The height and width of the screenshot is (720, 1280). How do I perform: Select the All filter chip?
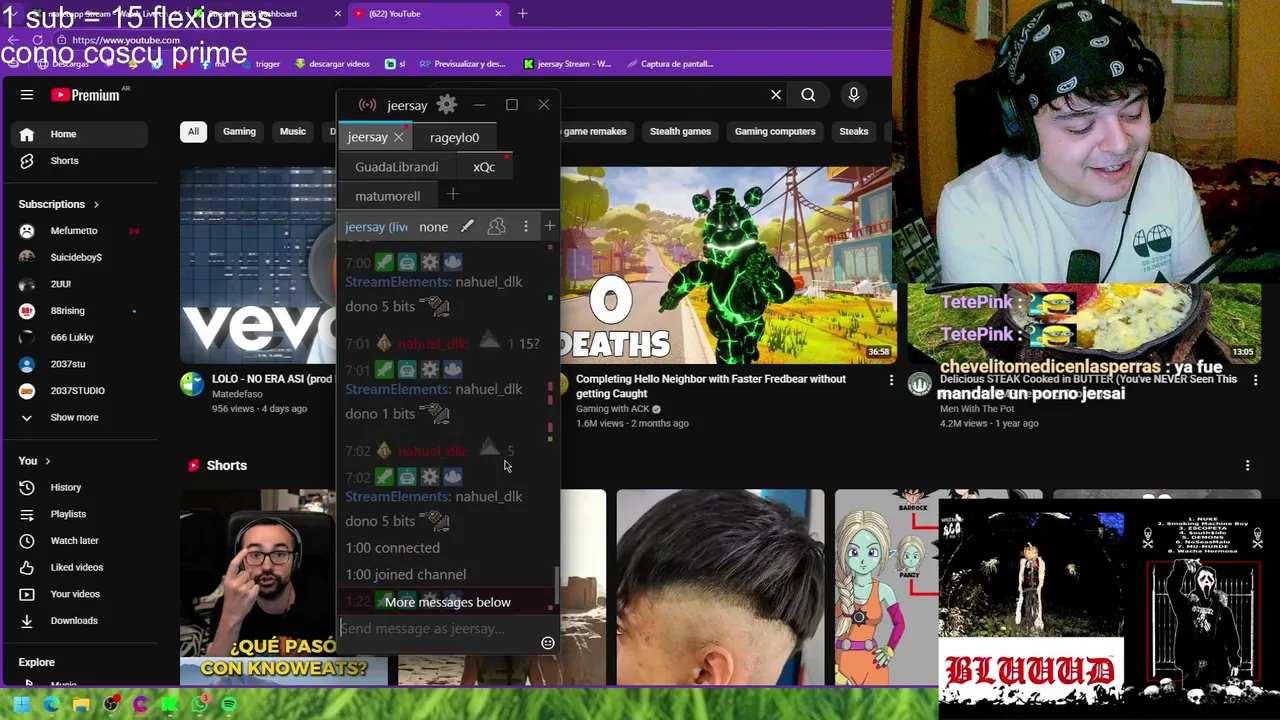[193, 131]
